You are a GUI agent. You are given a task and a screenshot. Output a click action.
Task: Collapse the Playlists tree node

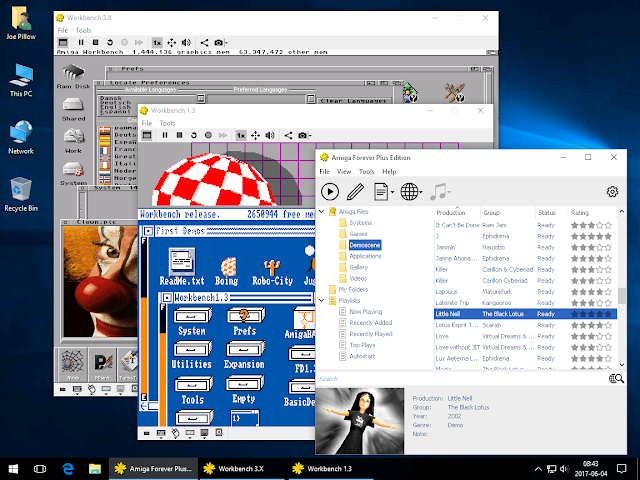(322, 300)
